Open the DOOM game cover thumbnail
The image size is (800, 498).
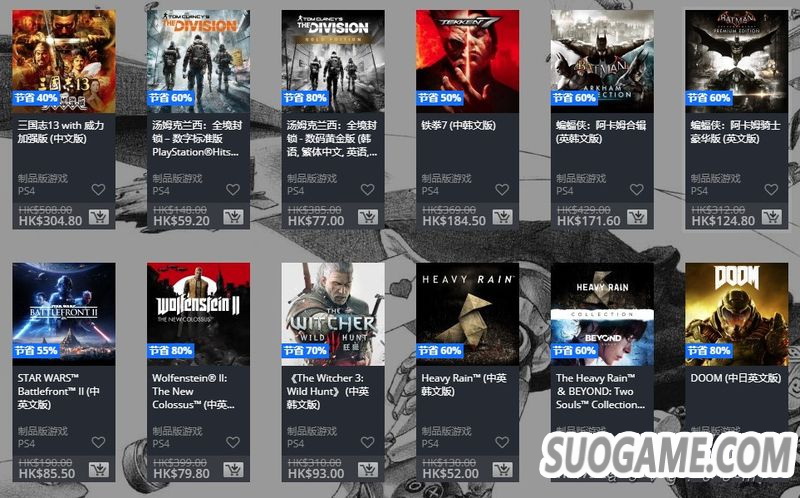click(x=737, y=314)
